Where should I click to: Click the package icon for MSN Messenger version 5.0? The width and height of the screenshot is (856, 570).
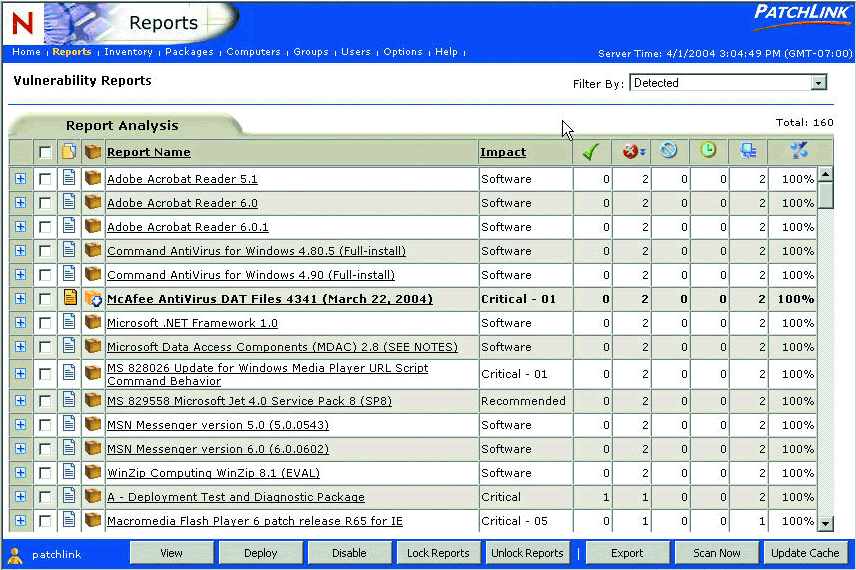coord(93,424)
